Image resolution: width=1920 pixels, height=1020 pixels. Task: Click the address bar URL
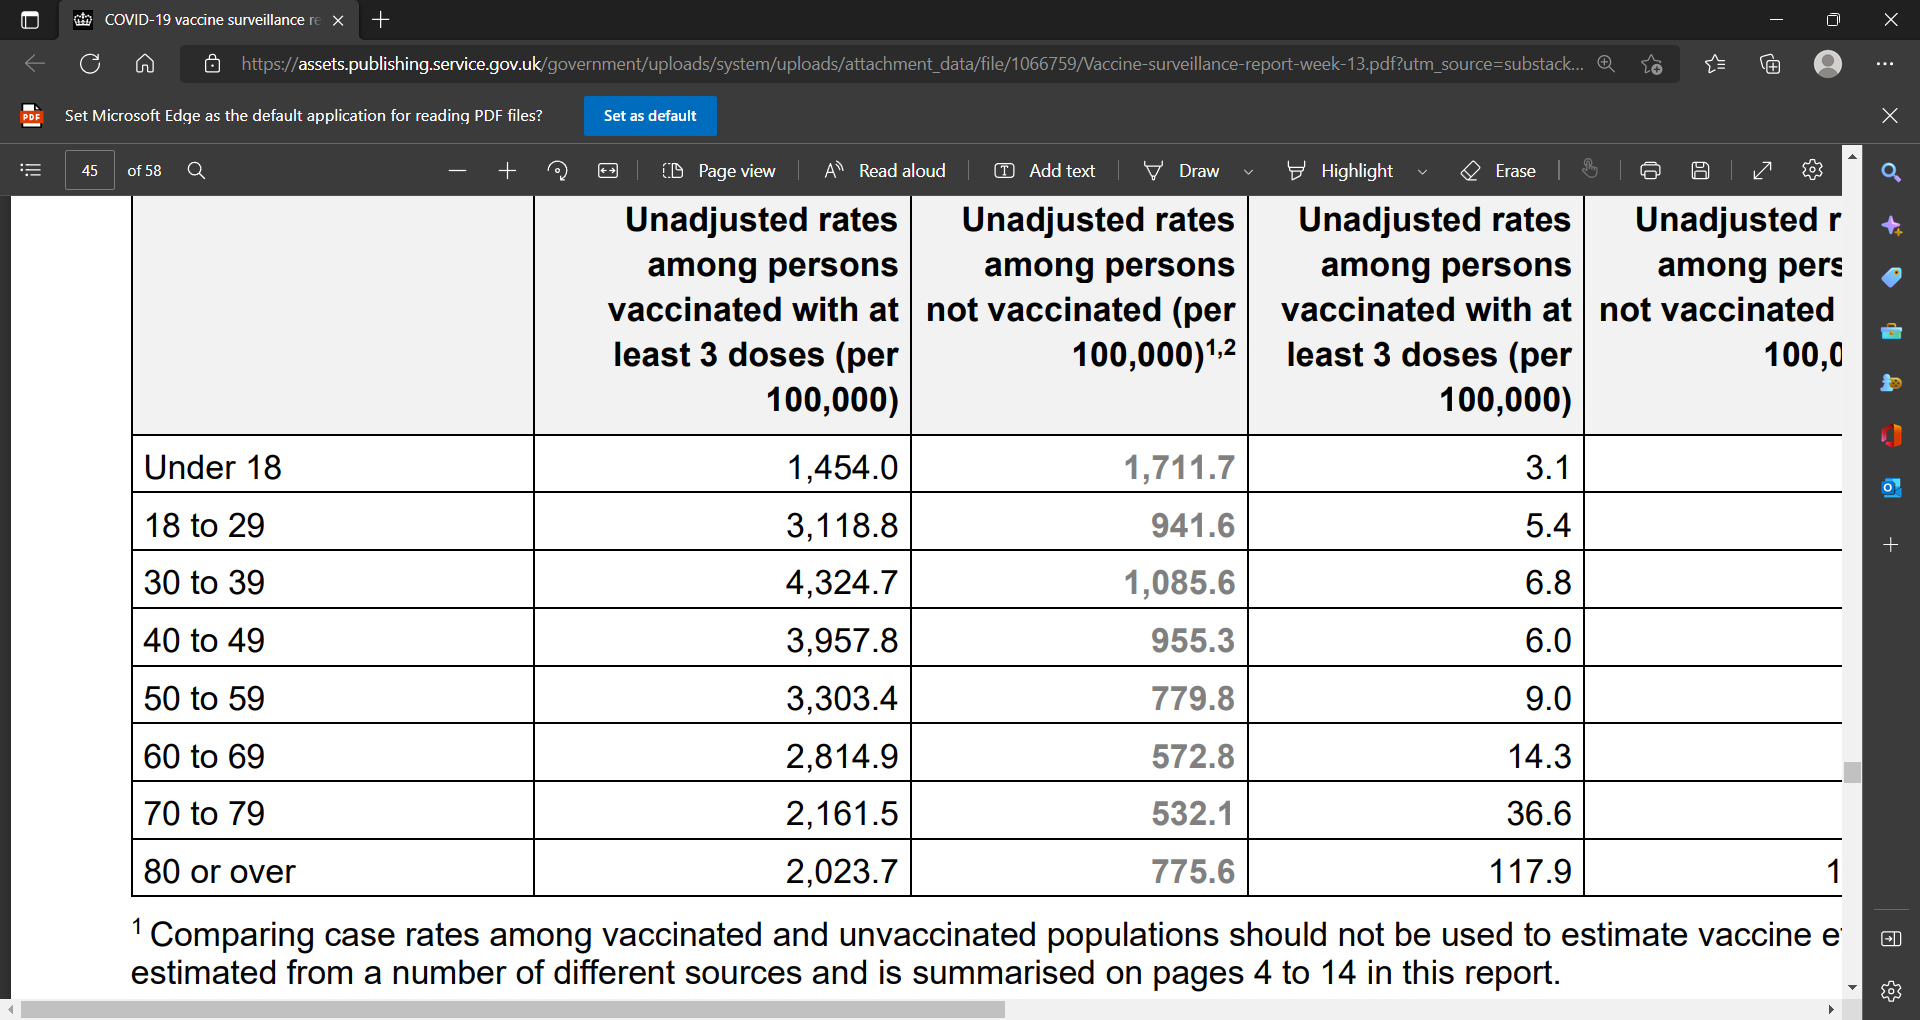[912, 64]
